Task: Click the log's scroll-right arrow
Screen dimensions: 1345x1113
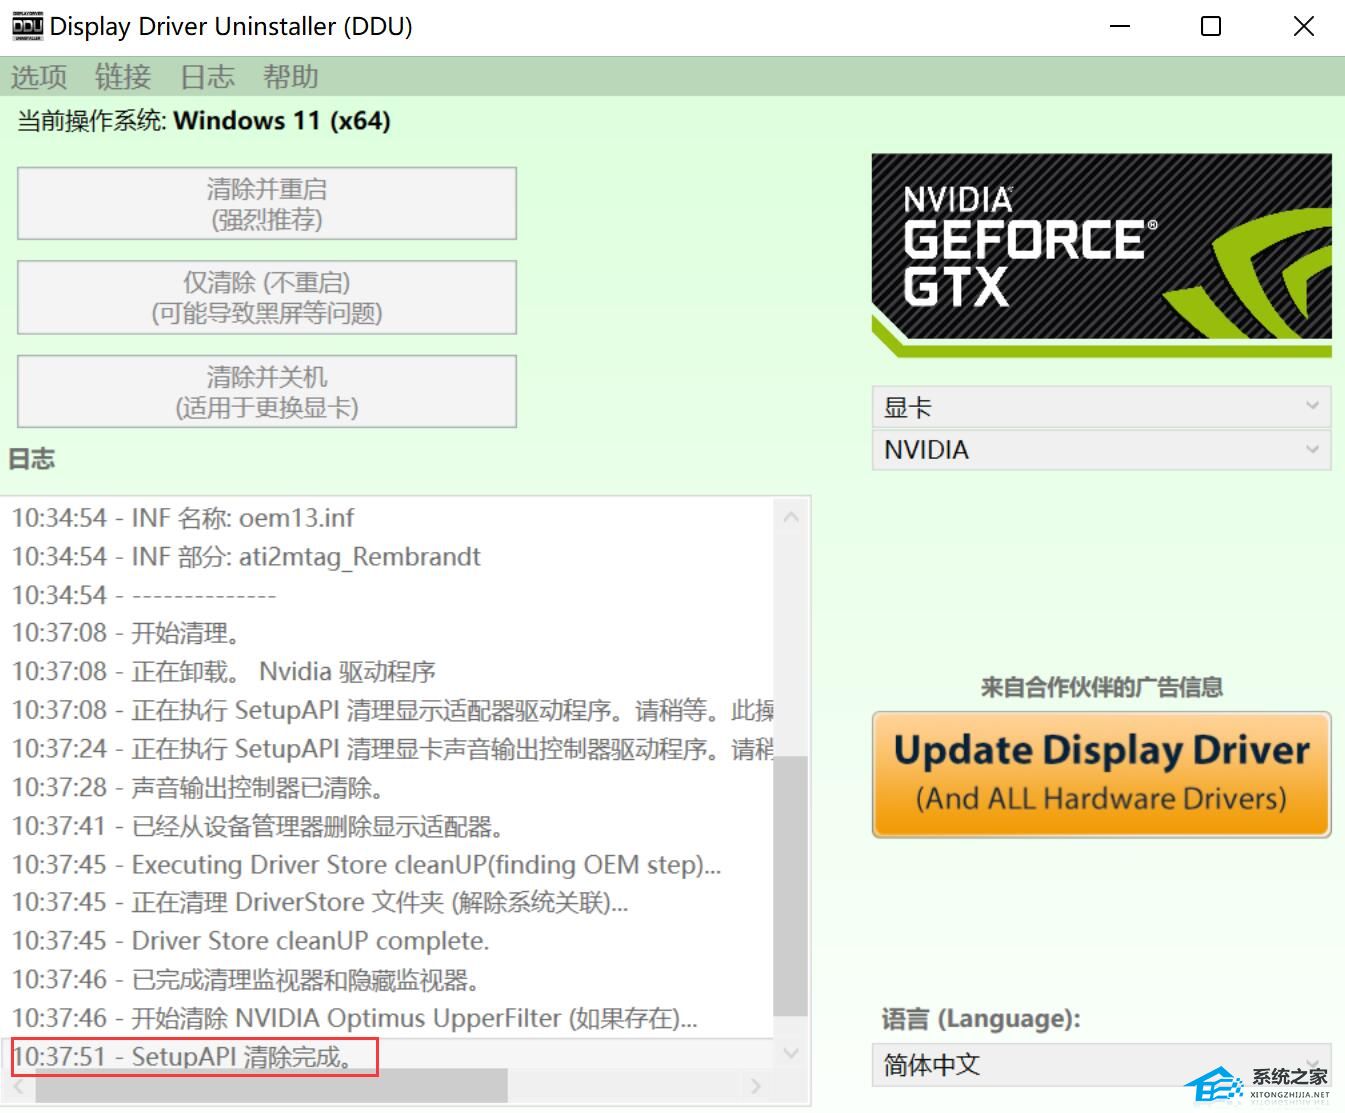Action: click(756, 1086)
